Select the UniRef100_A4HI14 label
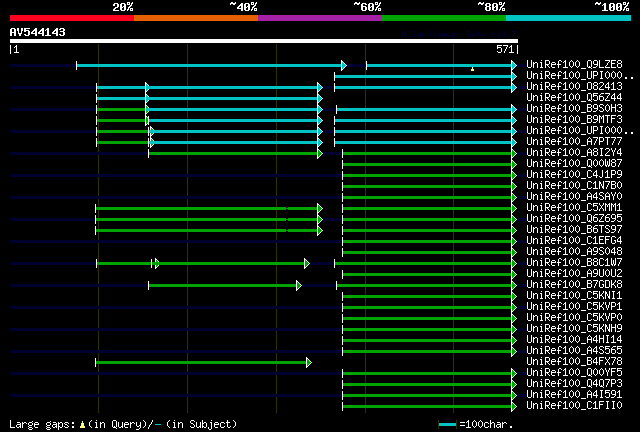The width and height of the screenshot is (640, 432). (x=574, y=340)
